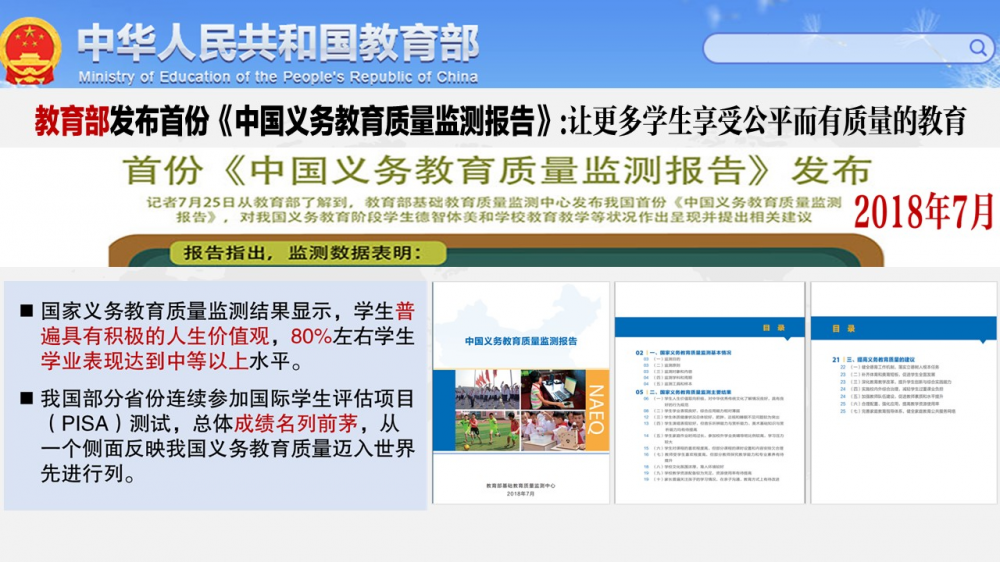1000x562 pixels.
Task: Click the first black square bullet marker
Action: (x=27, y=311)
